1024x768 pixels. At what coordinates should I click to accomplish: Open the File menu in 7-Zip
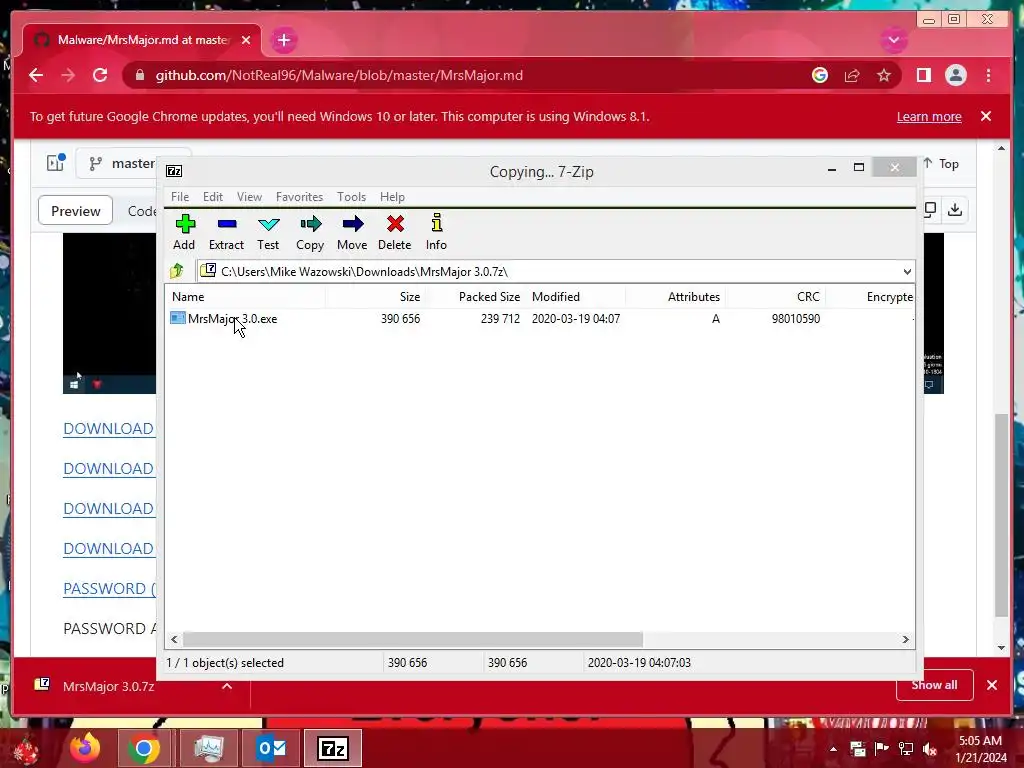180,197
